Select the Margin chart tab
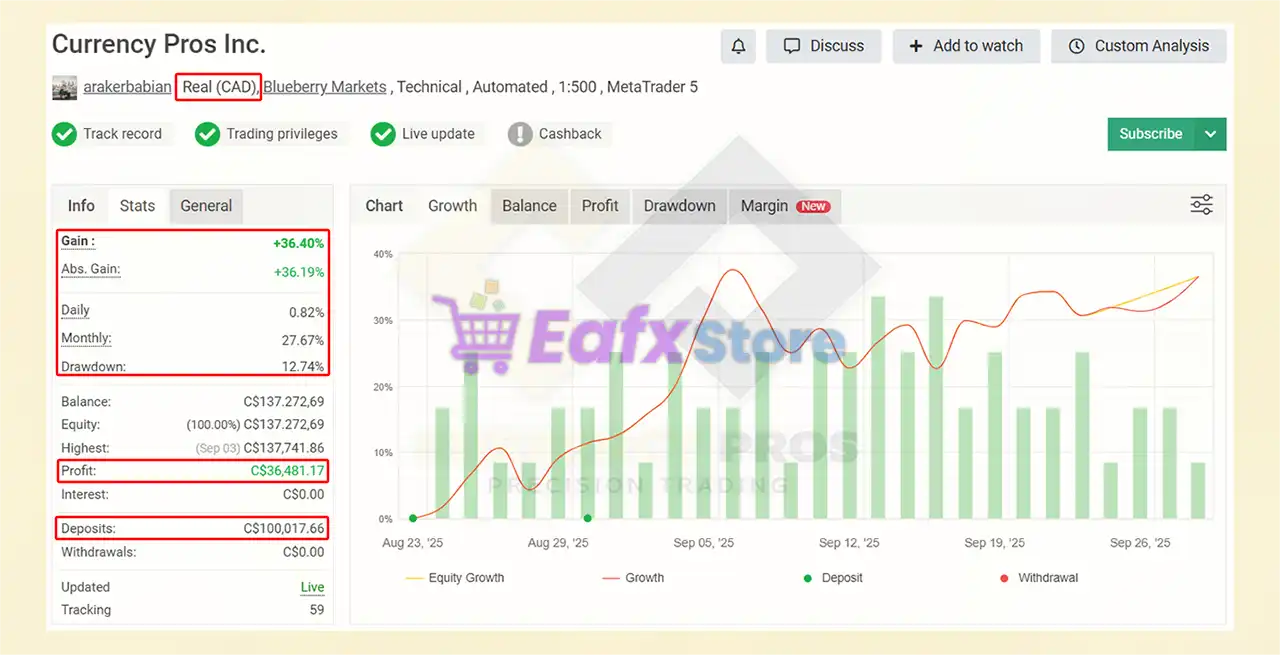Viewport: 1280px width, 655px height. (x=785, y=206)
